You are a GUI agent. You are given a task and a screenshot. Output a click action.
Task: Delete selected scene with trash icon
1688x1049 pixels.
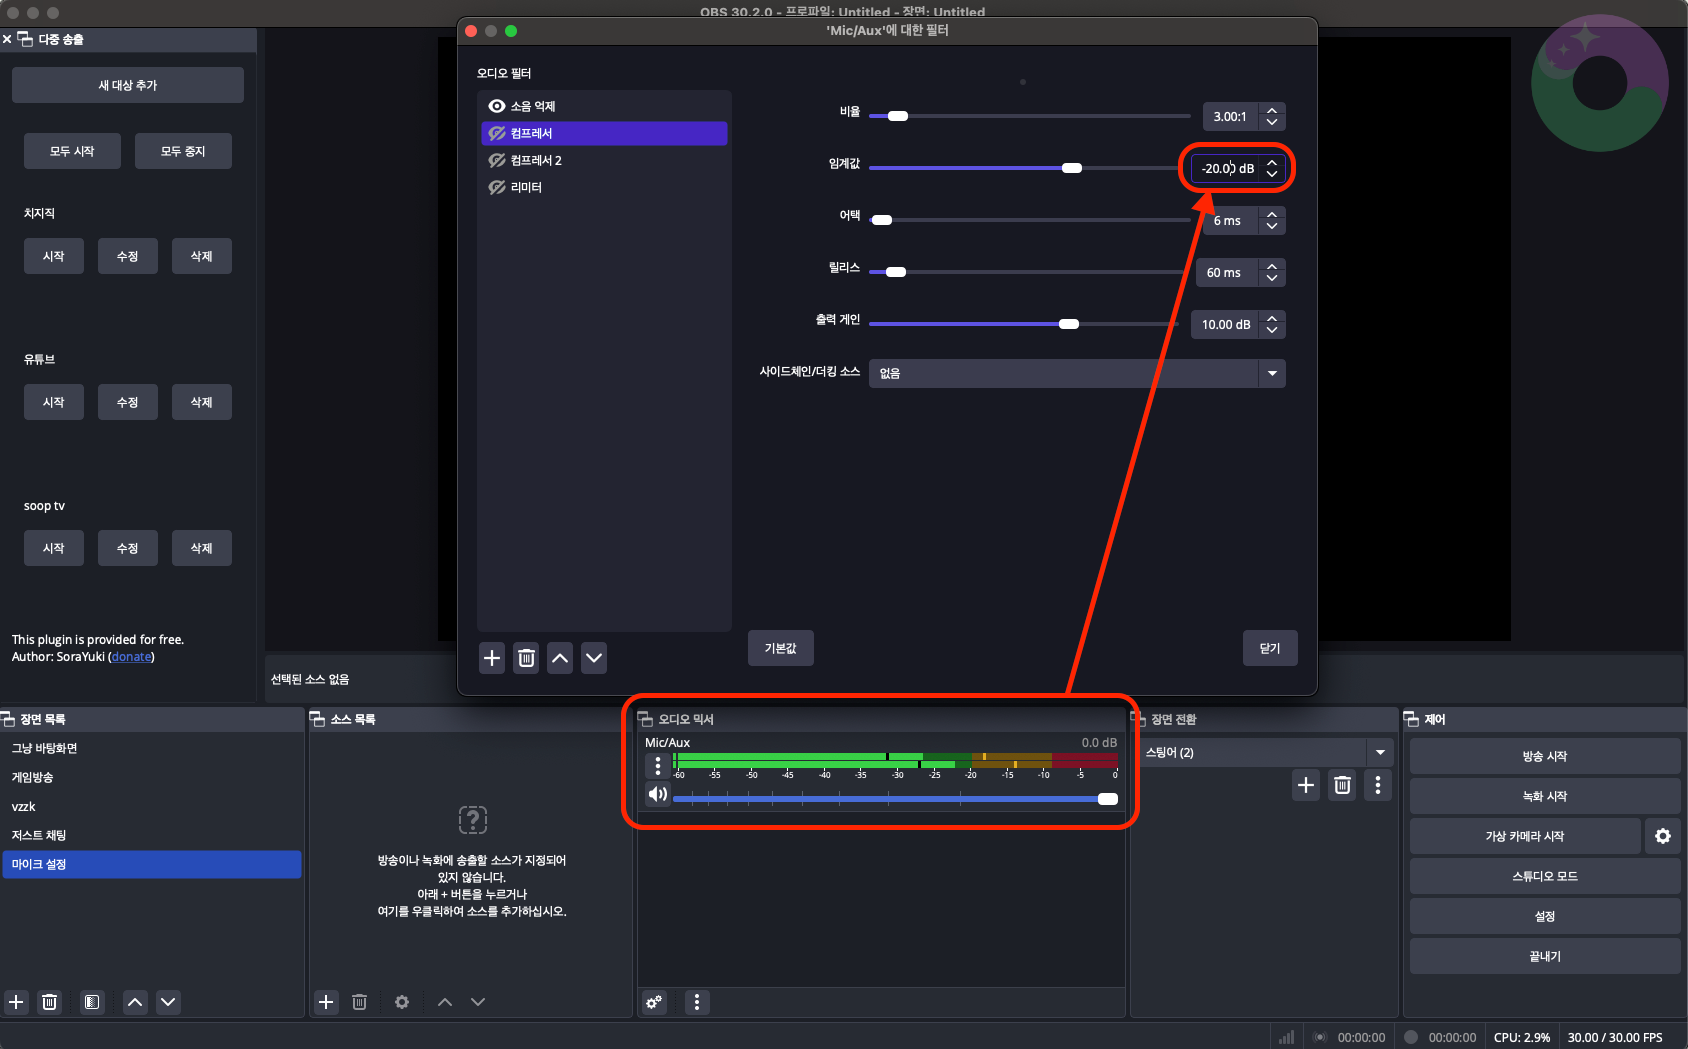coord(49,1002)
